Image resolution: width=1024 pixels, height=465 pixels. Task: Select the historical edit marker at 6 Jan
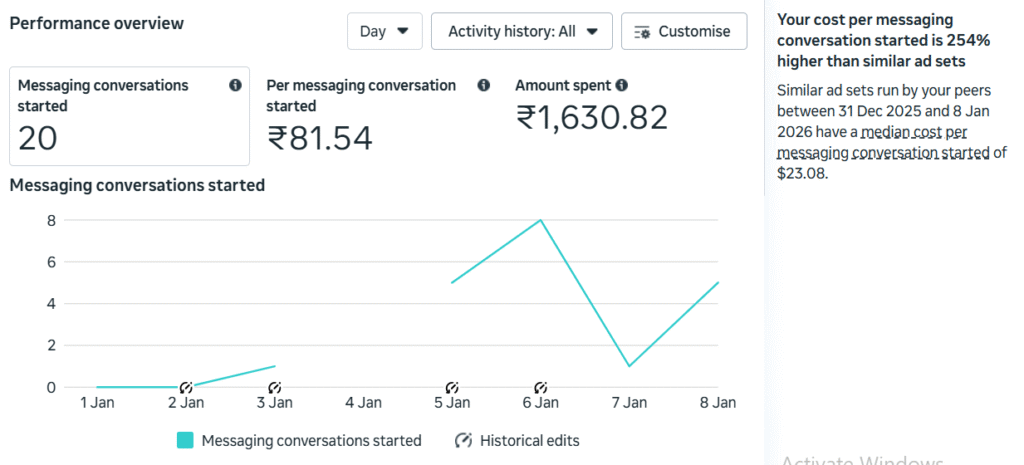(540, 387)
